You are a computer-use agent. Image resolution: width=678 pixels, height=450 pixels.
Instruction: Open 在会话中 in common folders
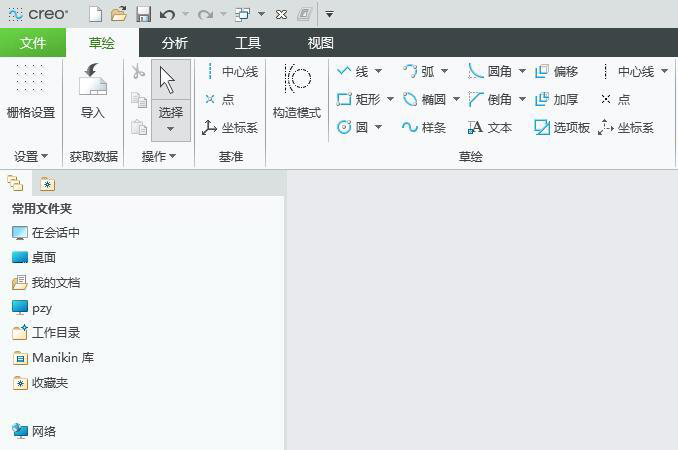tap(46, 233)
